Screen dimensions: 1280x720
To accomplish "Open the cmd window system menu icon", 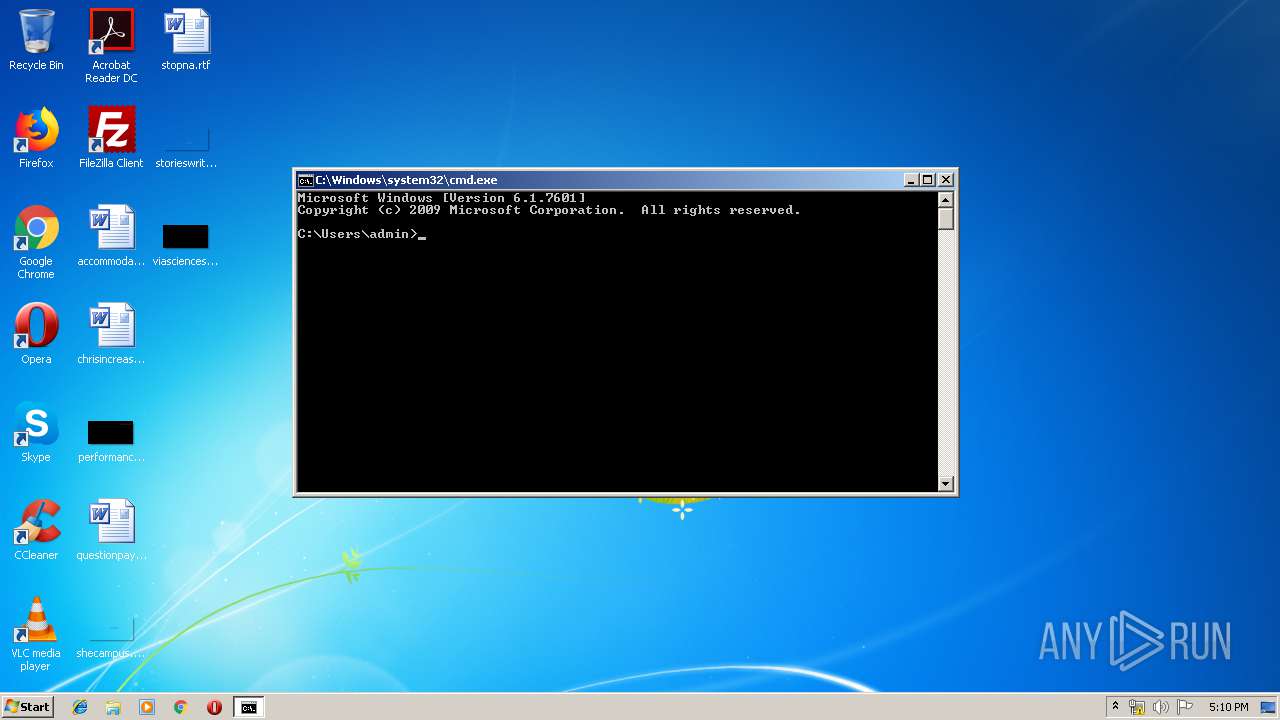I will (305, 180).
